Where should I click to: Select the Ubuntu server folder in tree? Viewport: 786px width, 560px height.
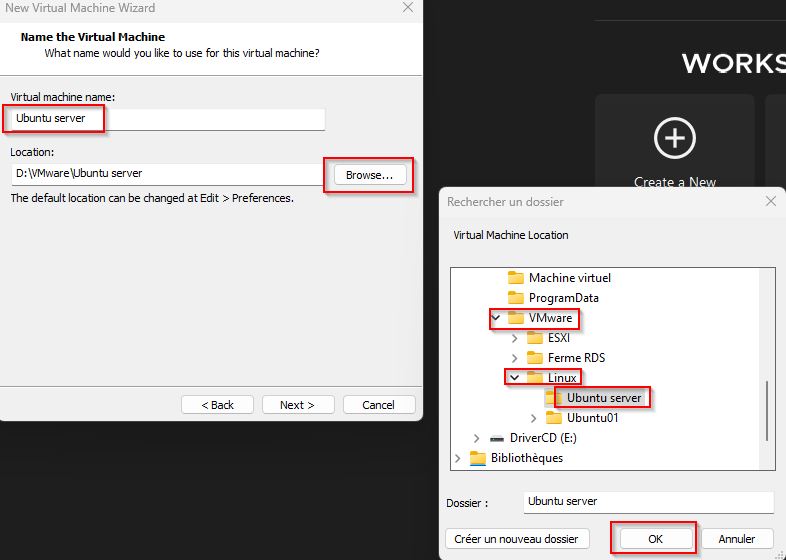(x=604, y=398)
